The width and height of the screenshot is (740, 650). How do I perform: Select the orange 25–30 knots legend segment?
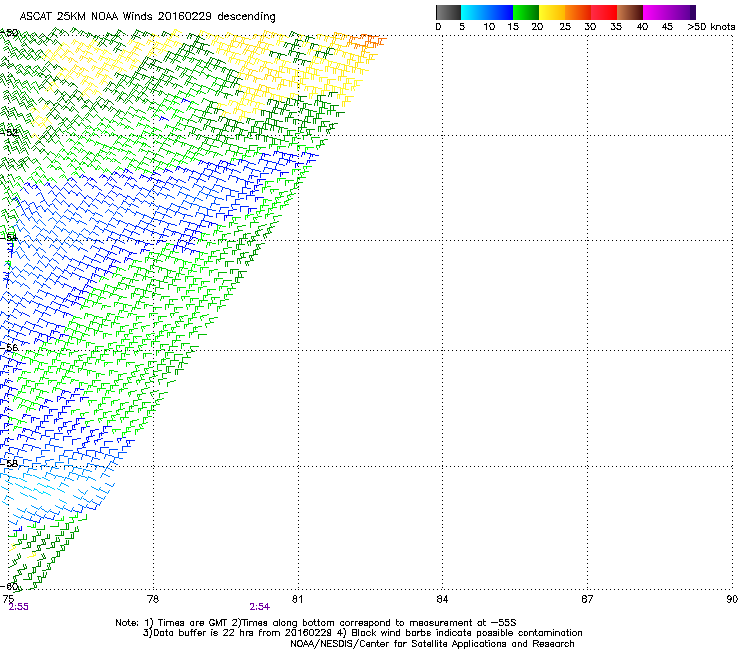pyautogui.click(x=578, y=12)
